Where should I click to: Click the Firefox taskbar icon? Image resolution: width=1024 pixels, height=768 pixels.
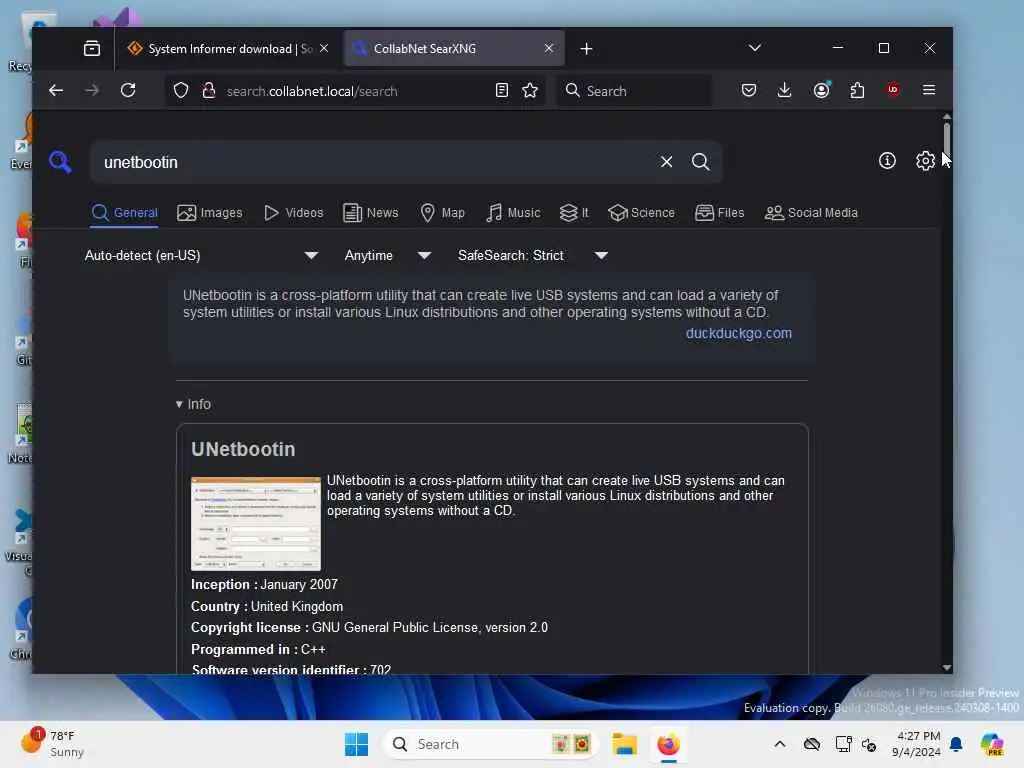(x=668, y=744)
